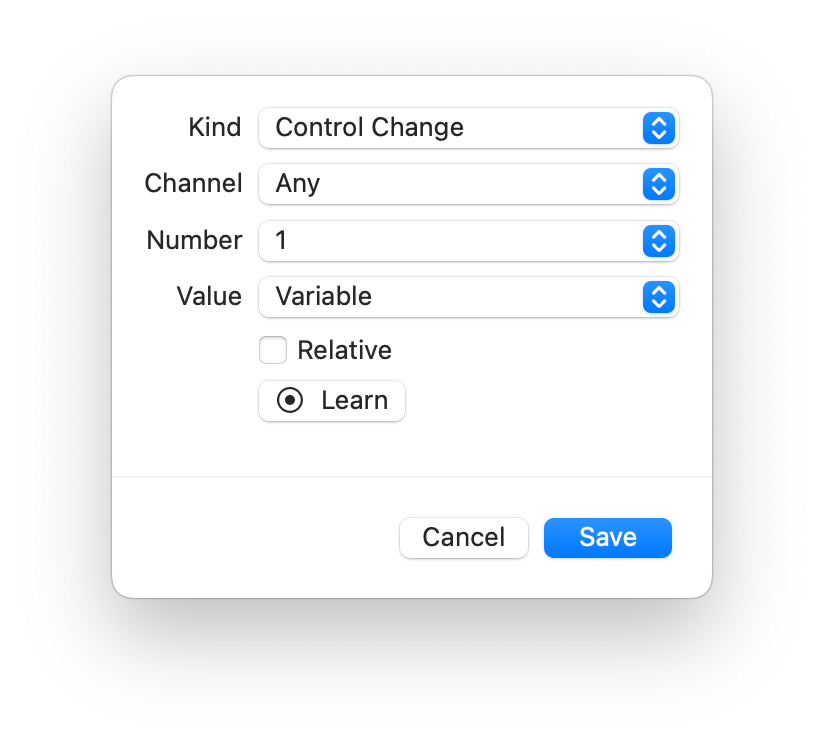Click the Kind field label
The image size is (824, 746).
click(x=215, y=128)
